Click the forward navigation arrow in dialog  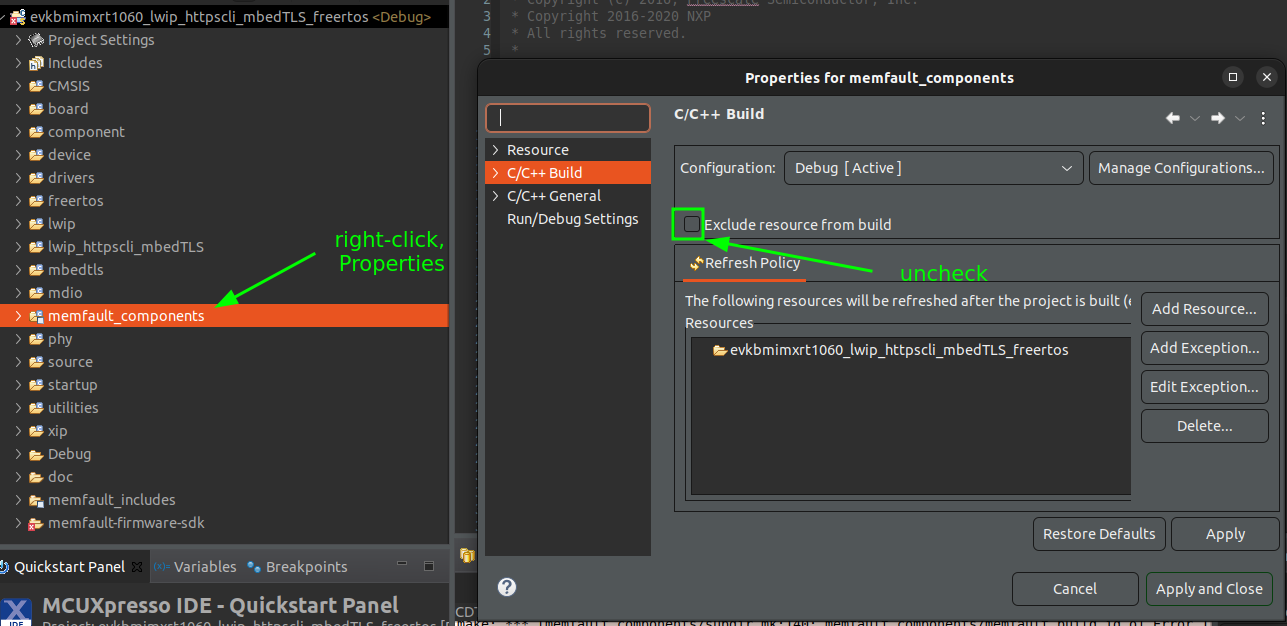click(x=1217, y=118)
